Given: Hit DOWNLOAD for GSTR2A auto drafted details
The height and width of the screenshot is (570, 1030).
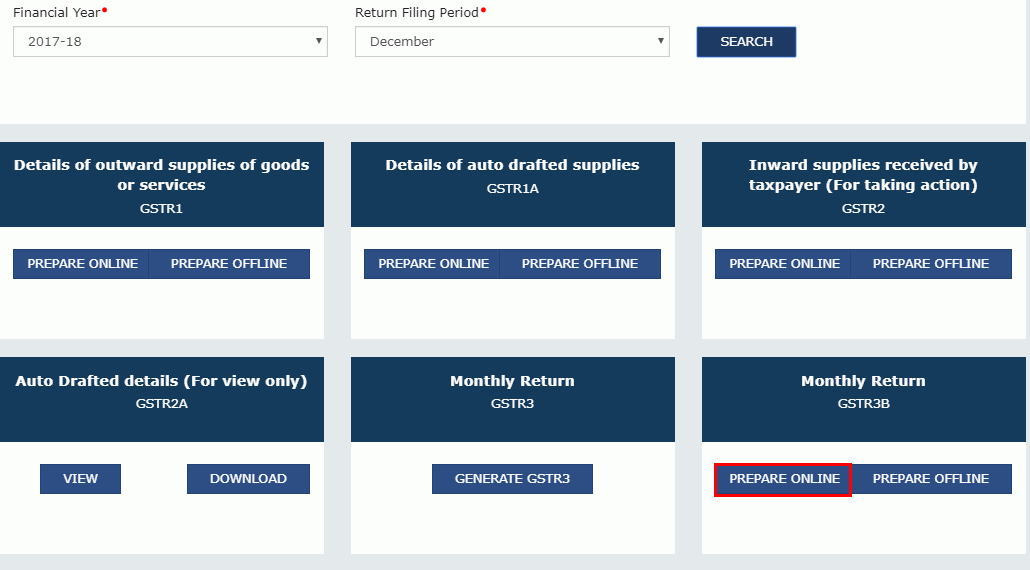Looking at the screenshot, I should tap(248, 479).
